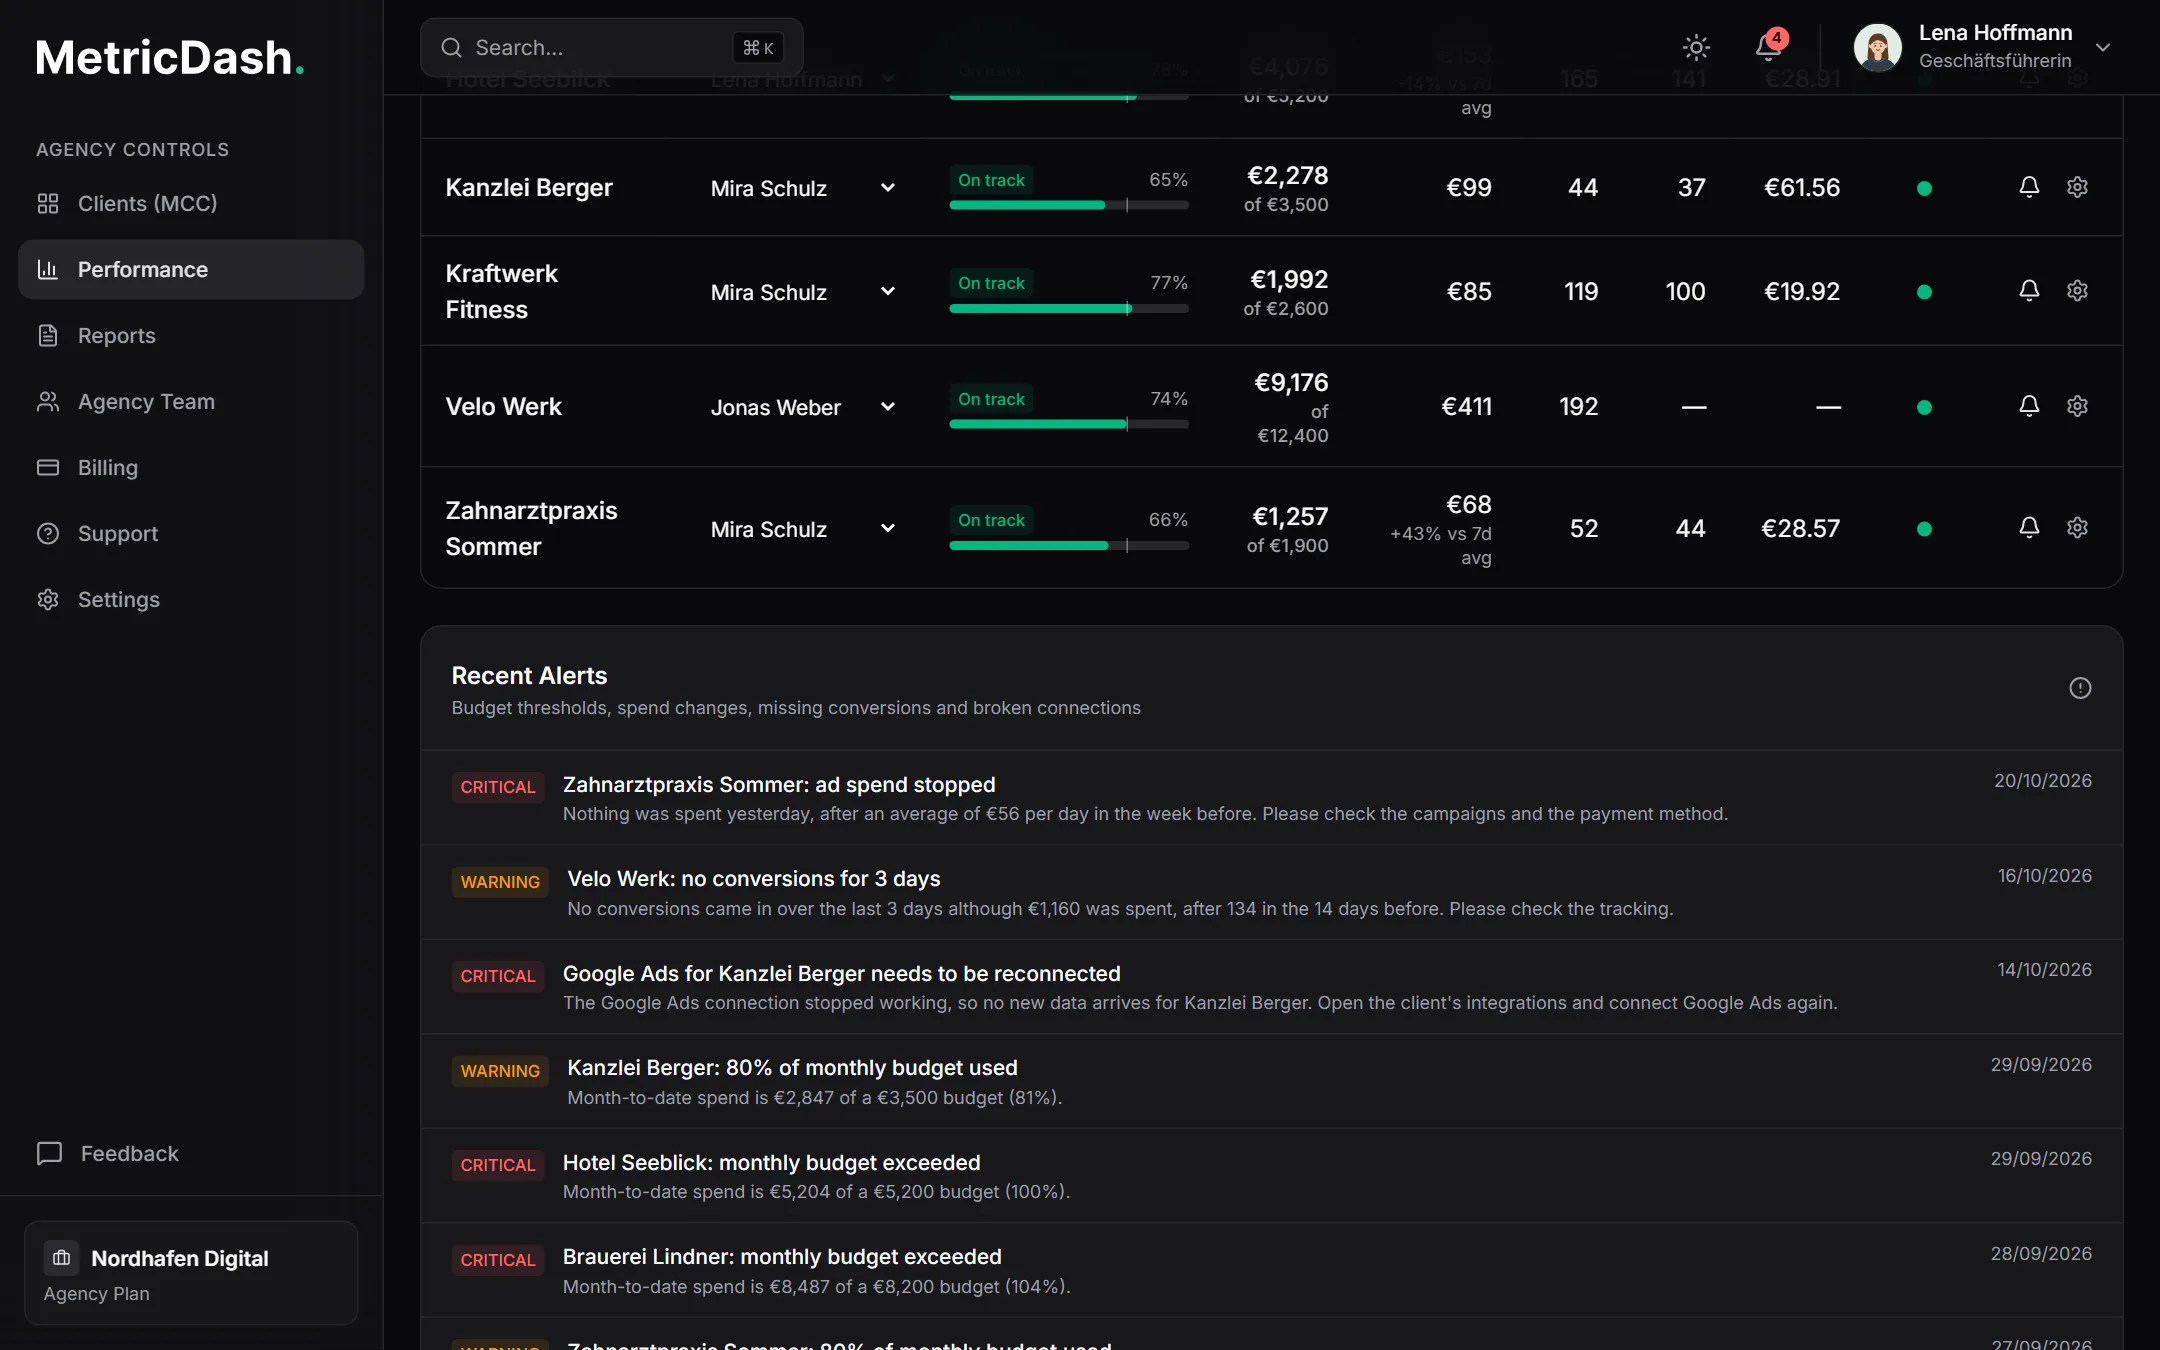Open Agency Team page
Image resolution: width=2160 pixels, height=1350 pixels.
pos(191,401)
